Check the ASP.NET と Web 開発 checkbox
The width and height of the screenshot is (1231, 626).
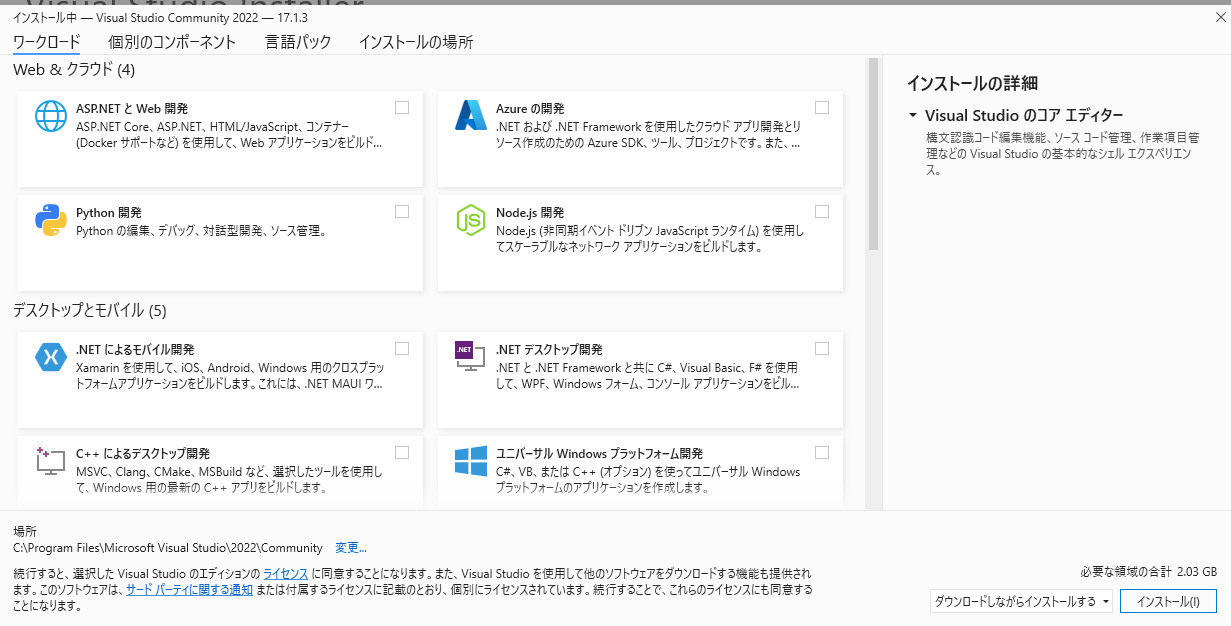[402, 108]
